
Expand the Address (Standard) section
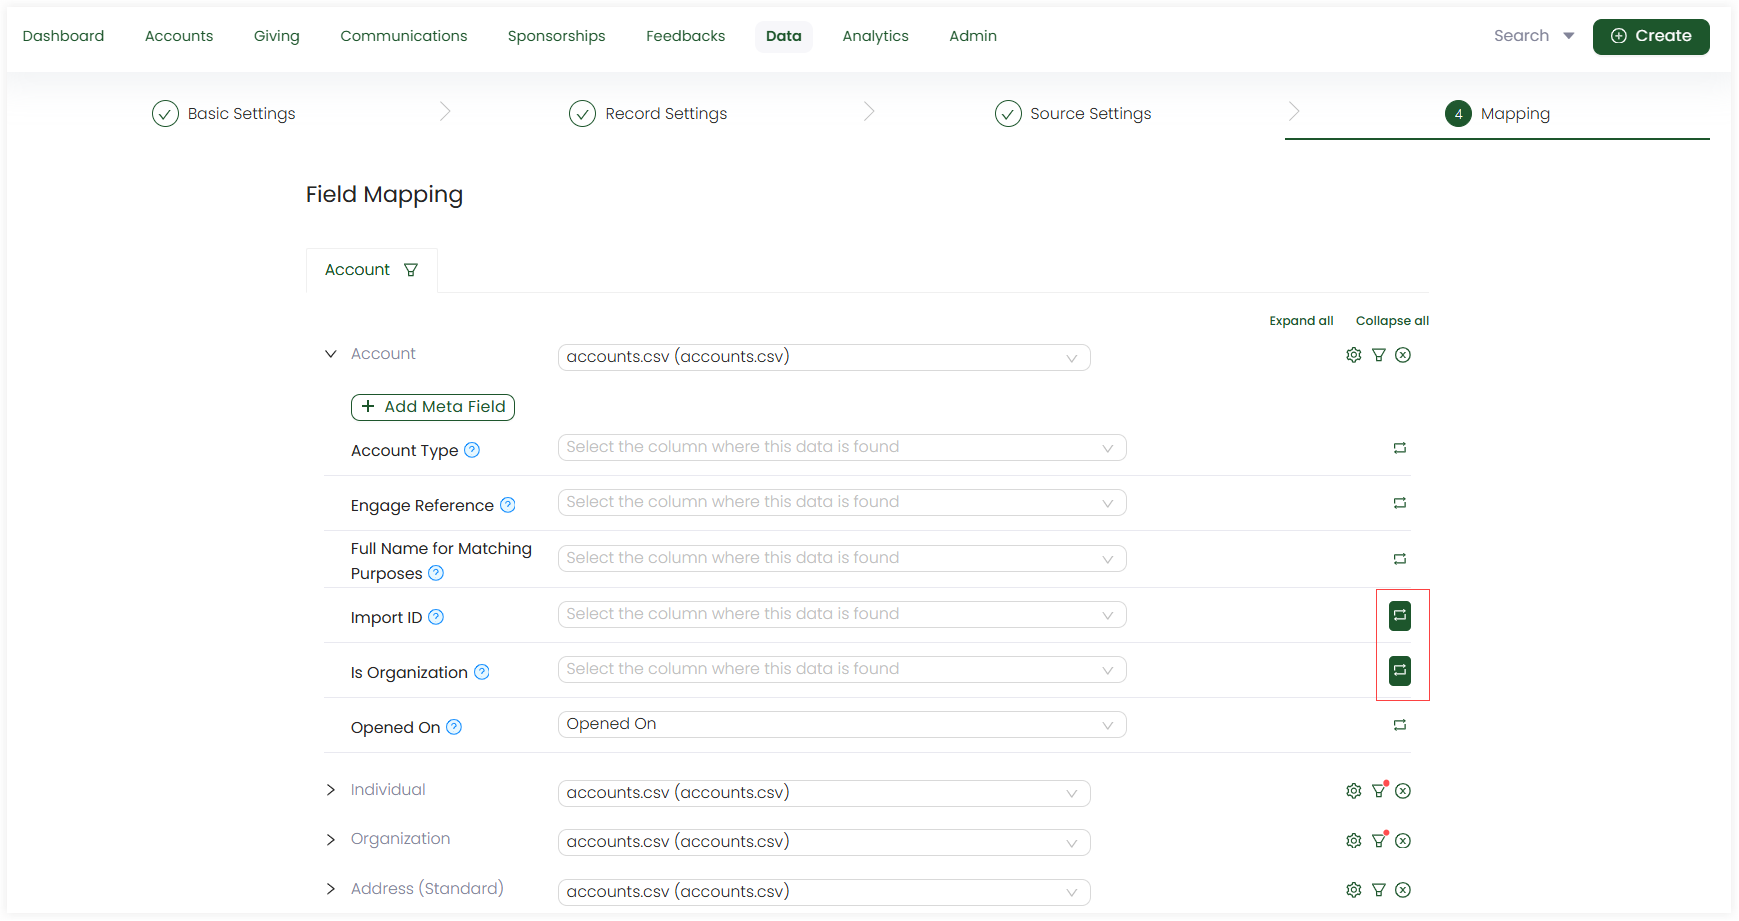pyautogui.click(x=331, y=889)
